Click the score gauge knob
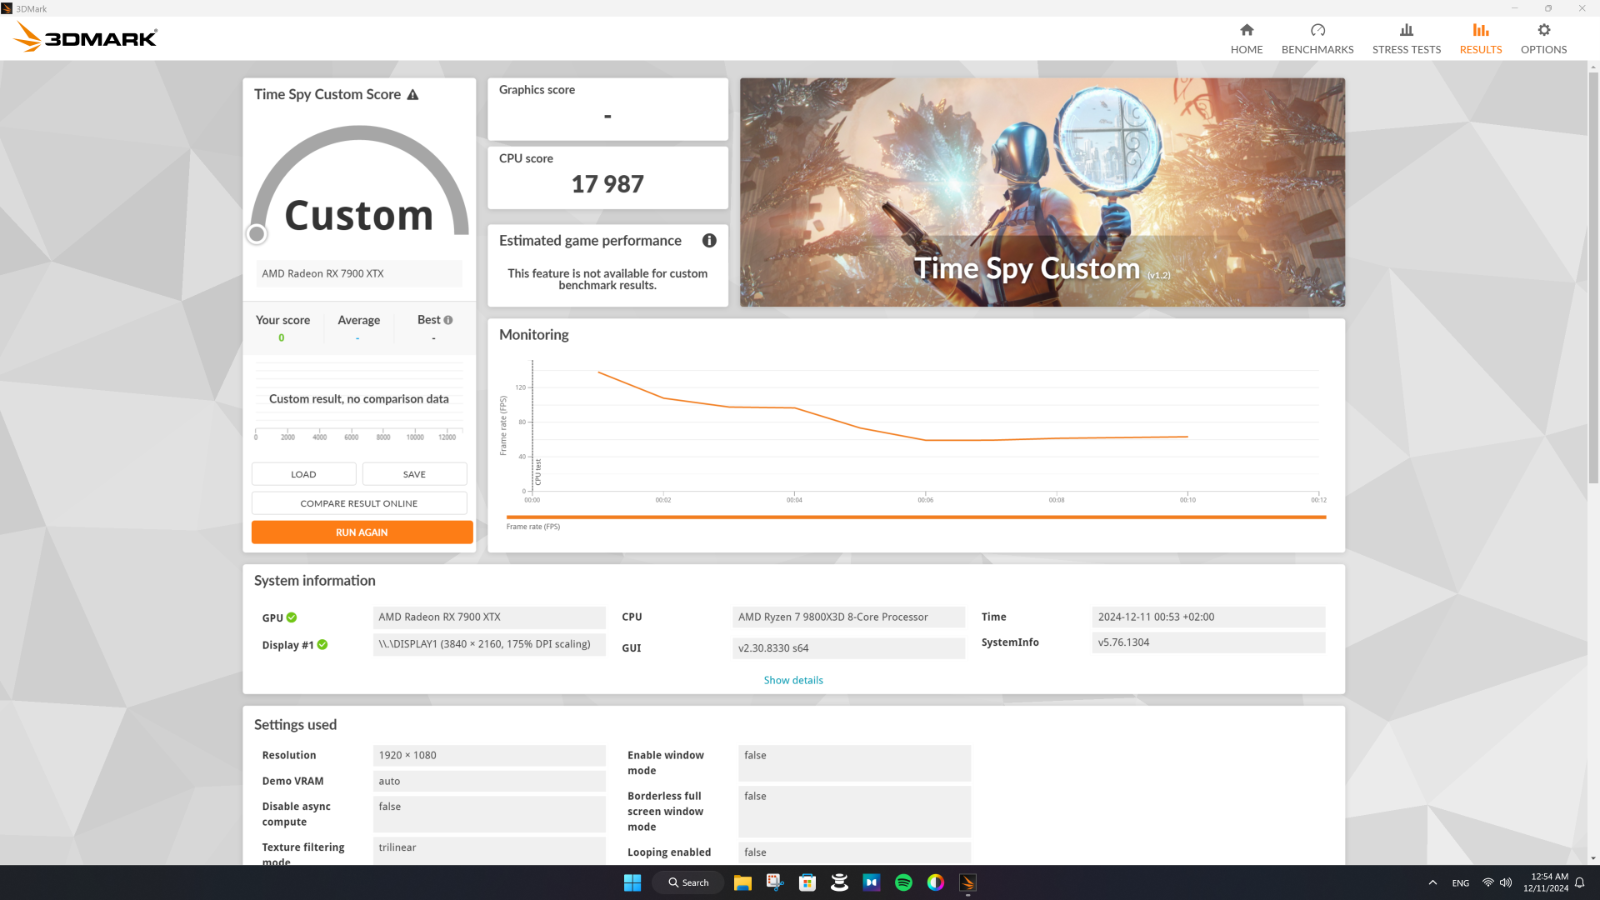The width and height of the screenshot is (1600, 900). (257, 234)
